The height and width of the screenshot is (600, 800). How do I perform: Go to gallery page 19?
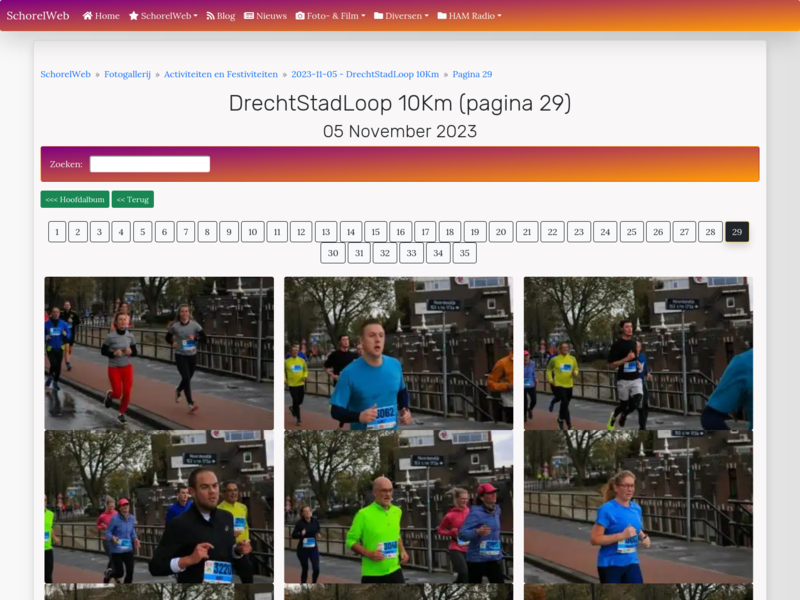(475, 232)
